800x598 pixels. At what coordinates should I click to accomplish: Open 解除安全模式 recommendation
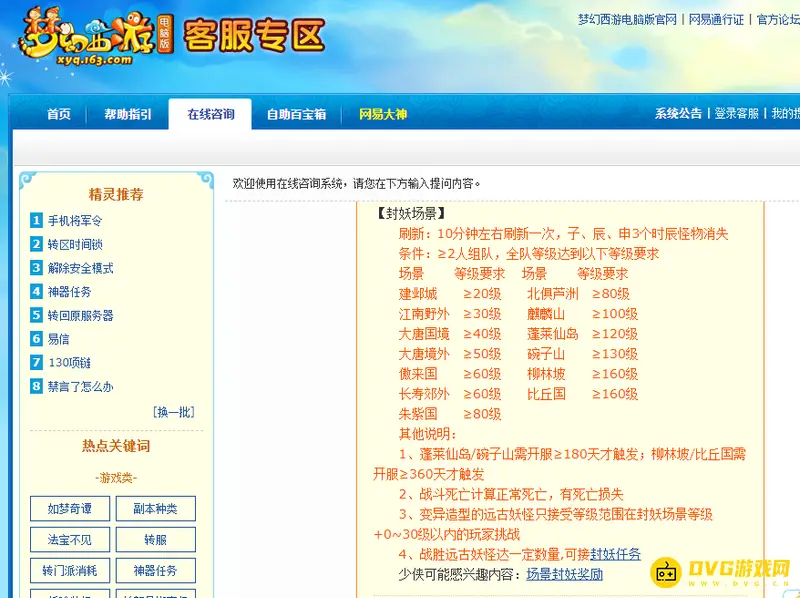tap(80, 268)
